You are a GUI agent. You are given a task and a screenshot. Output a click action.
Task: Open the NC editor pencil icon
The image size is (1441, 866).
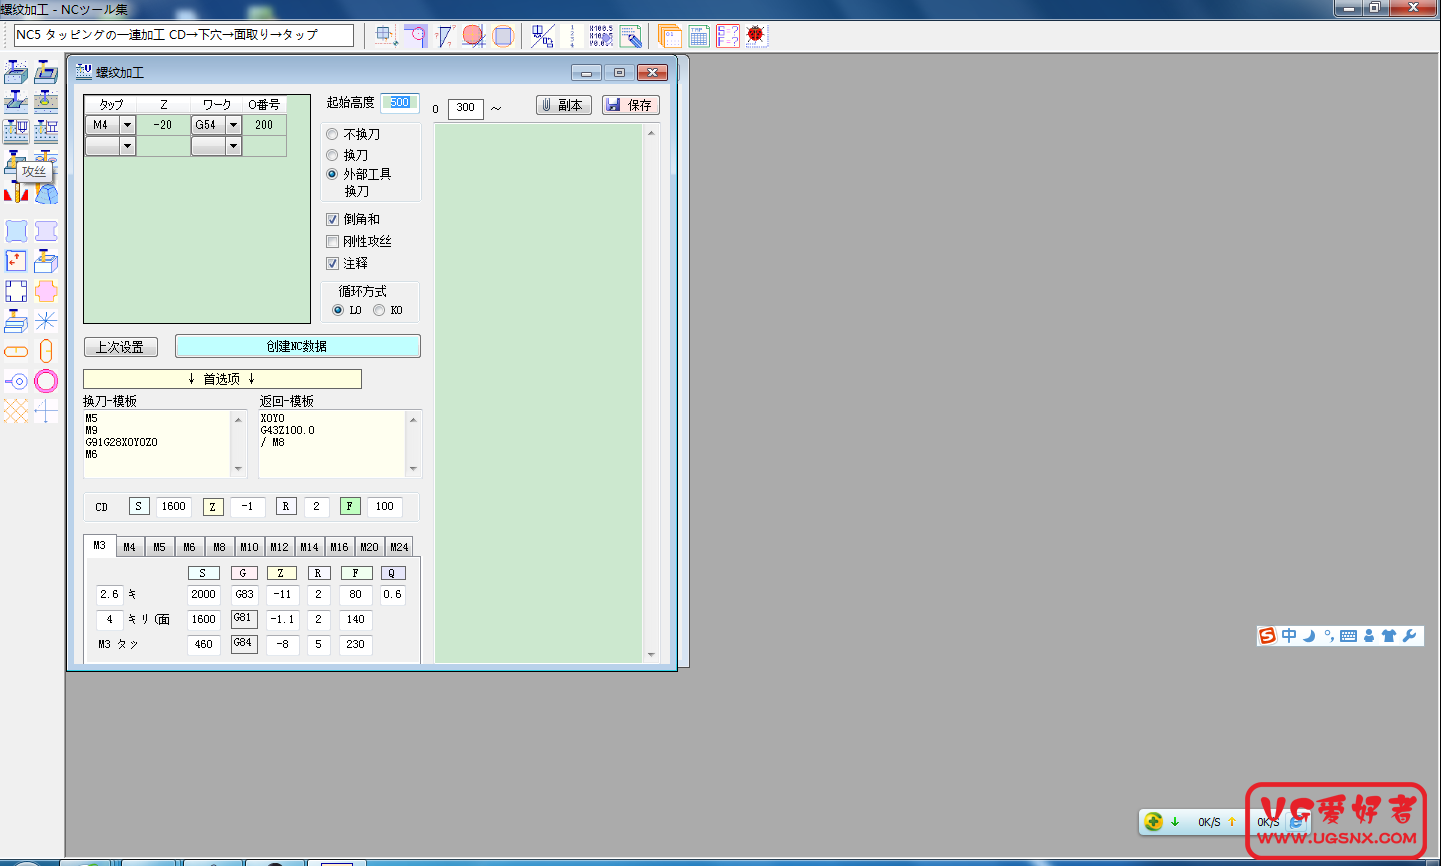[630, 36]
